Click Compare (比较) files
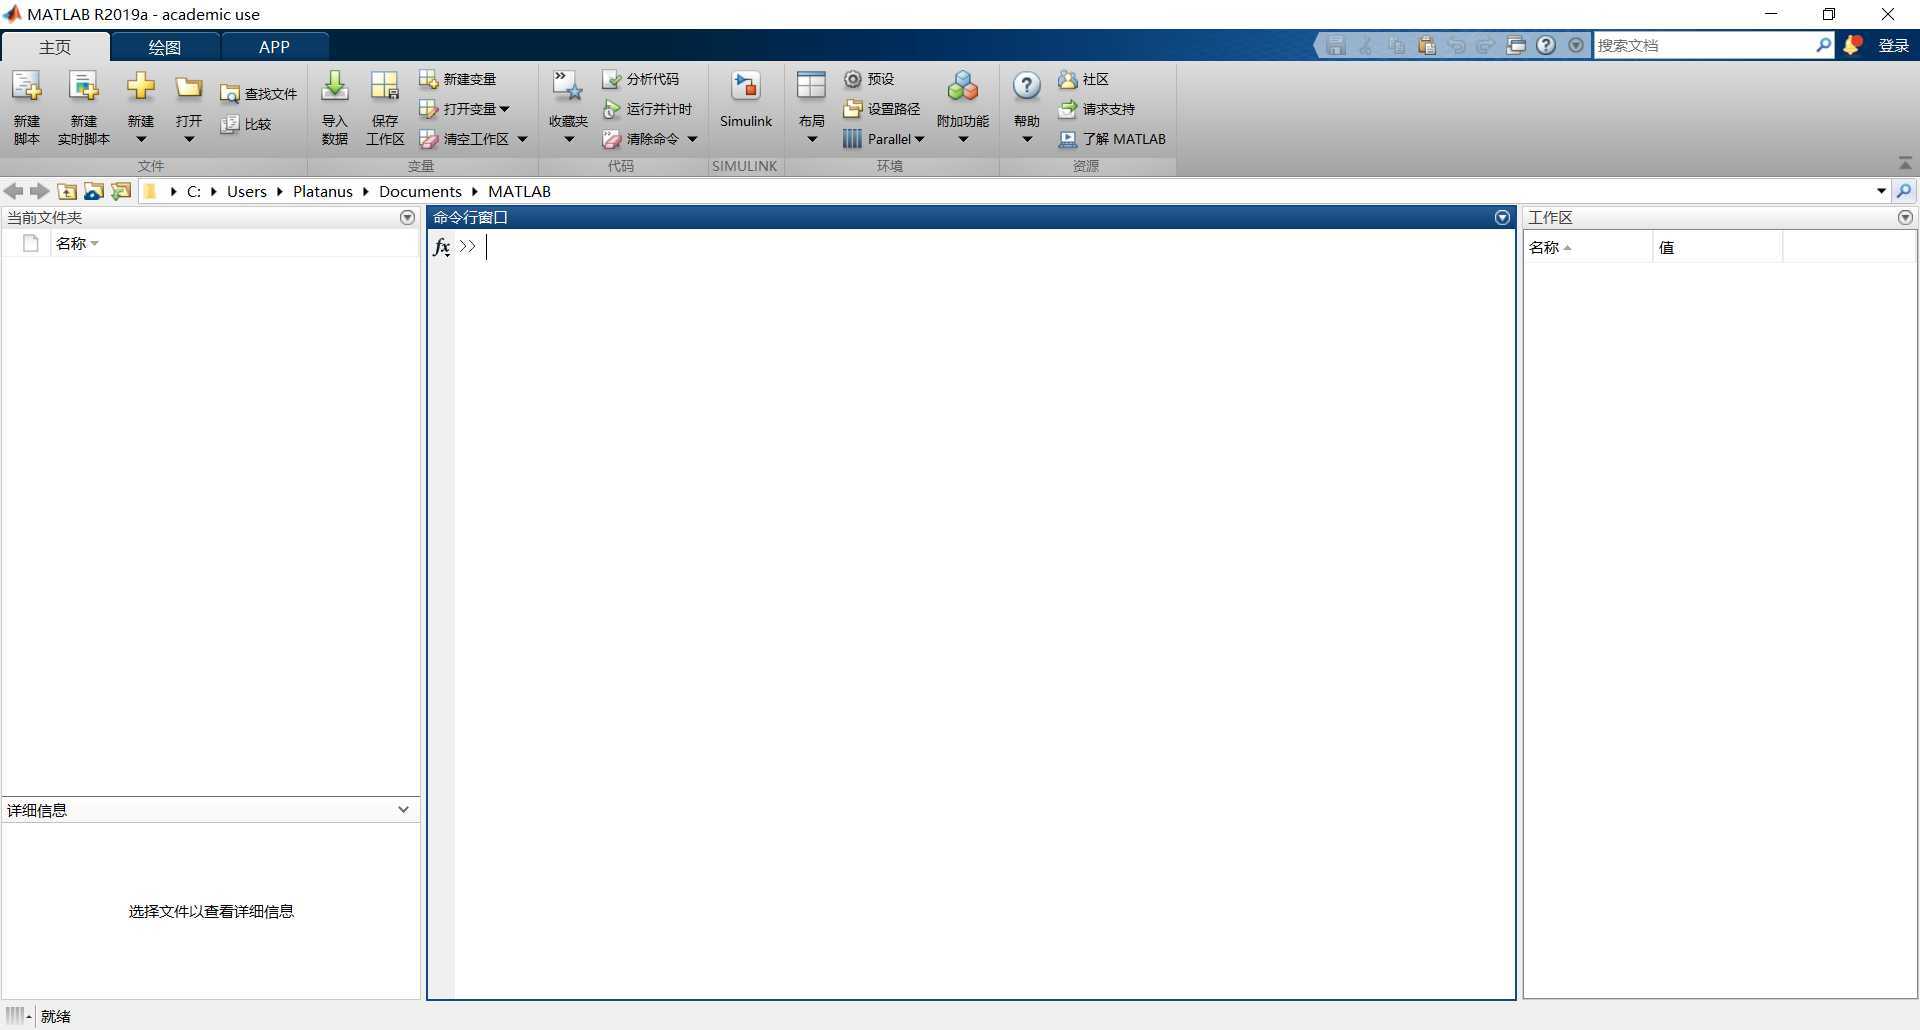This screenshot has width=1920, height=1030. pyautogui.click(x=246, y=124)
